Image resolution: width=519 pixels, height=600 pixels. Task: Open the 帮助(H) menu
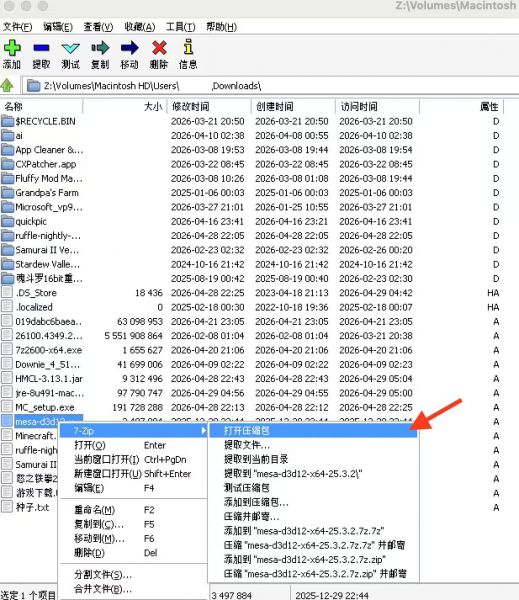[222, 27]
